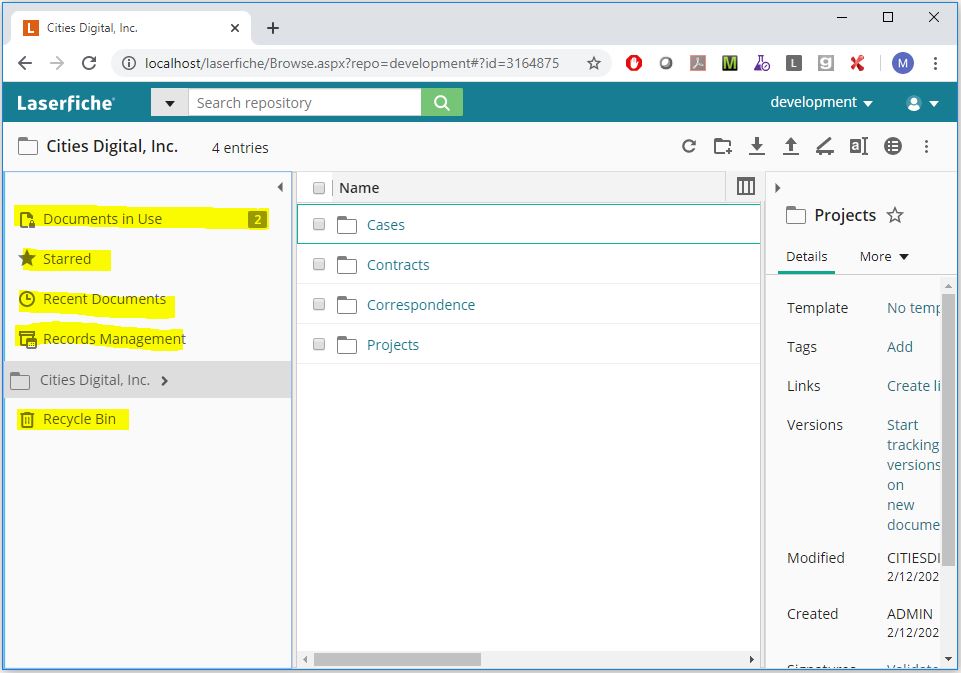
Task: Star the Projects folder in details pane
Action: tap(895, 215)
